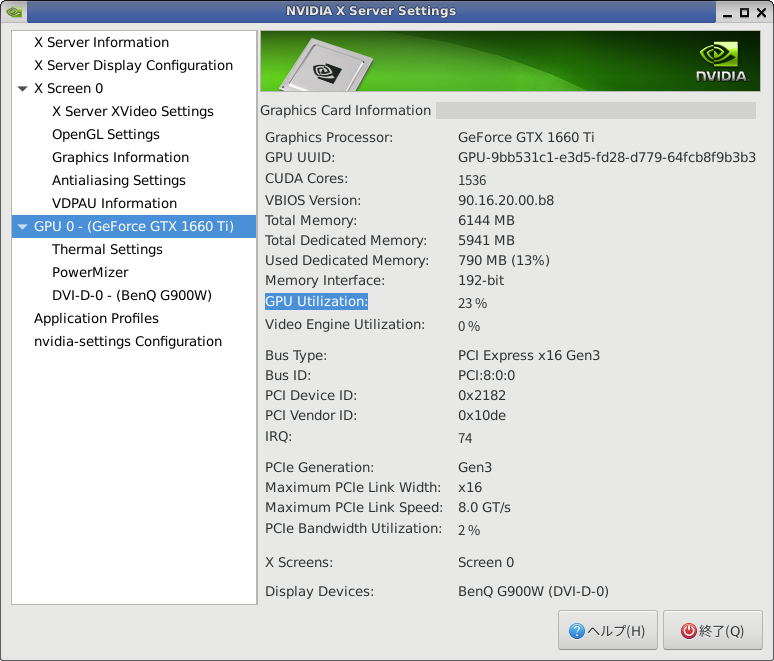Click the 終了(Q) quit button
This screenshot has height=661, width=774.
(x=713, y=630)
